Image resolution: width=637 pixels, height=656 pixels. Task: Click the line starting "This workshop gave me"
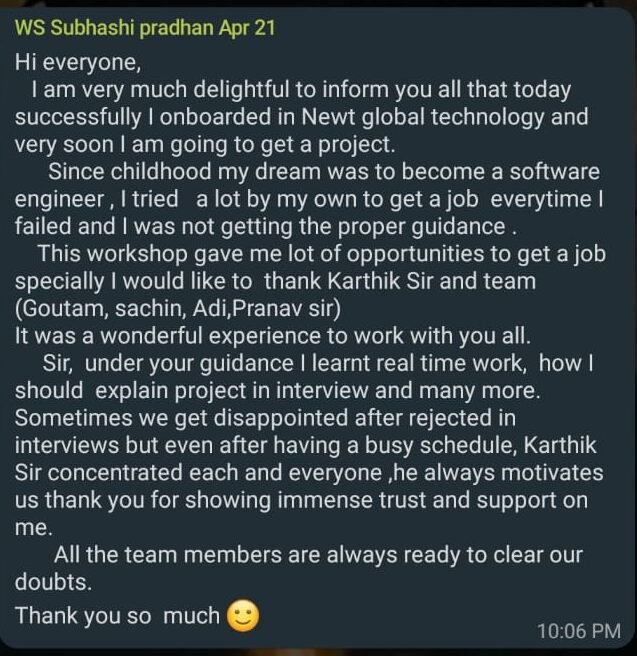point(320,254)
